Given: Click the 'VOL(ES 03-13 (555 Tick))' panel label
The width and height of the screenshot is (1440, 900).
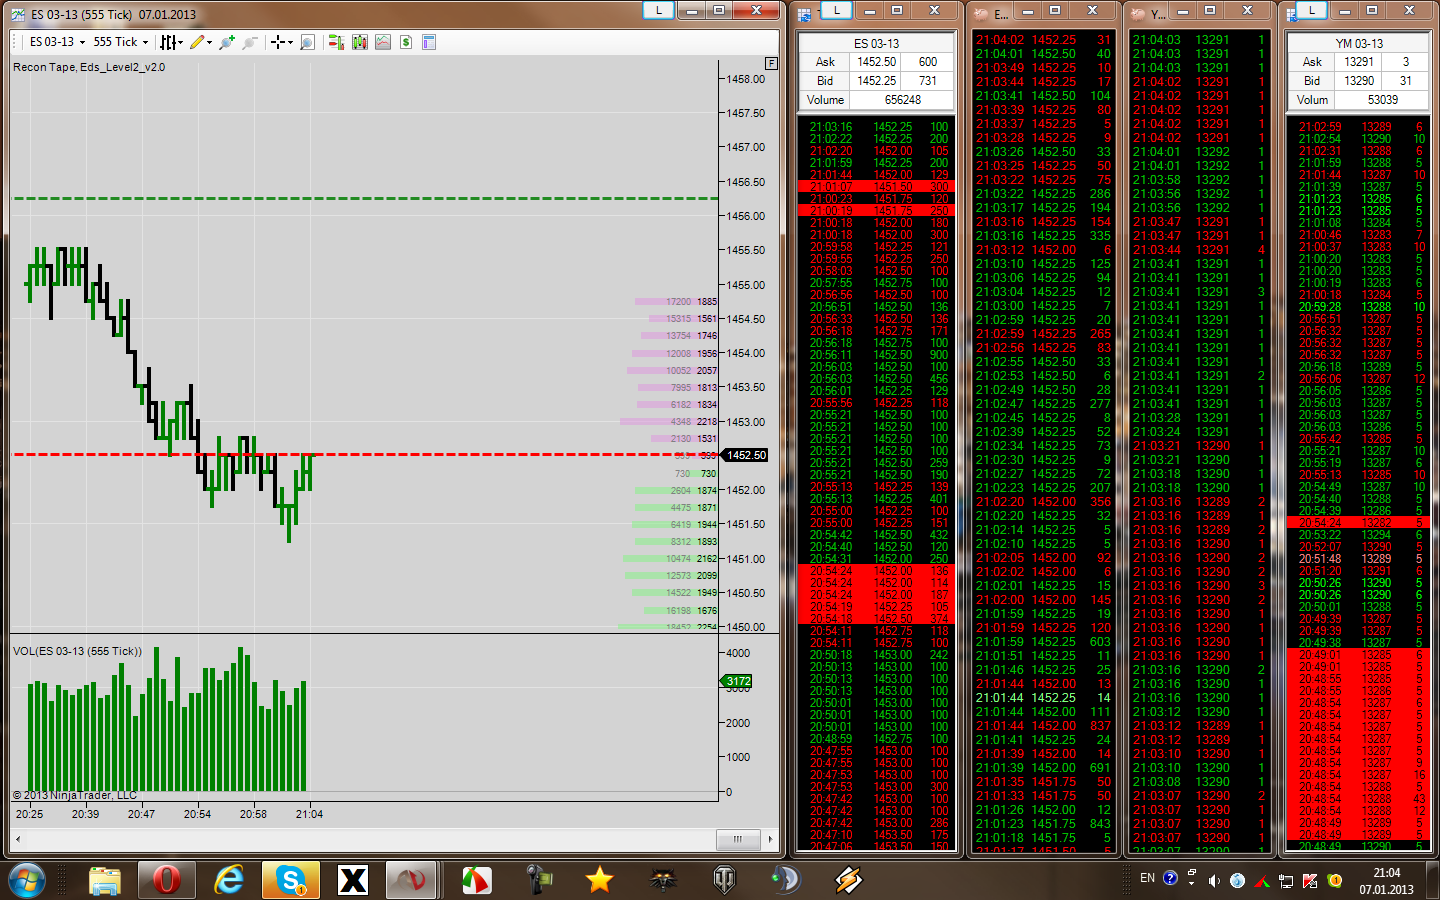Looking at the screenshot, I should pyautogui.click(x=77, y=651).
